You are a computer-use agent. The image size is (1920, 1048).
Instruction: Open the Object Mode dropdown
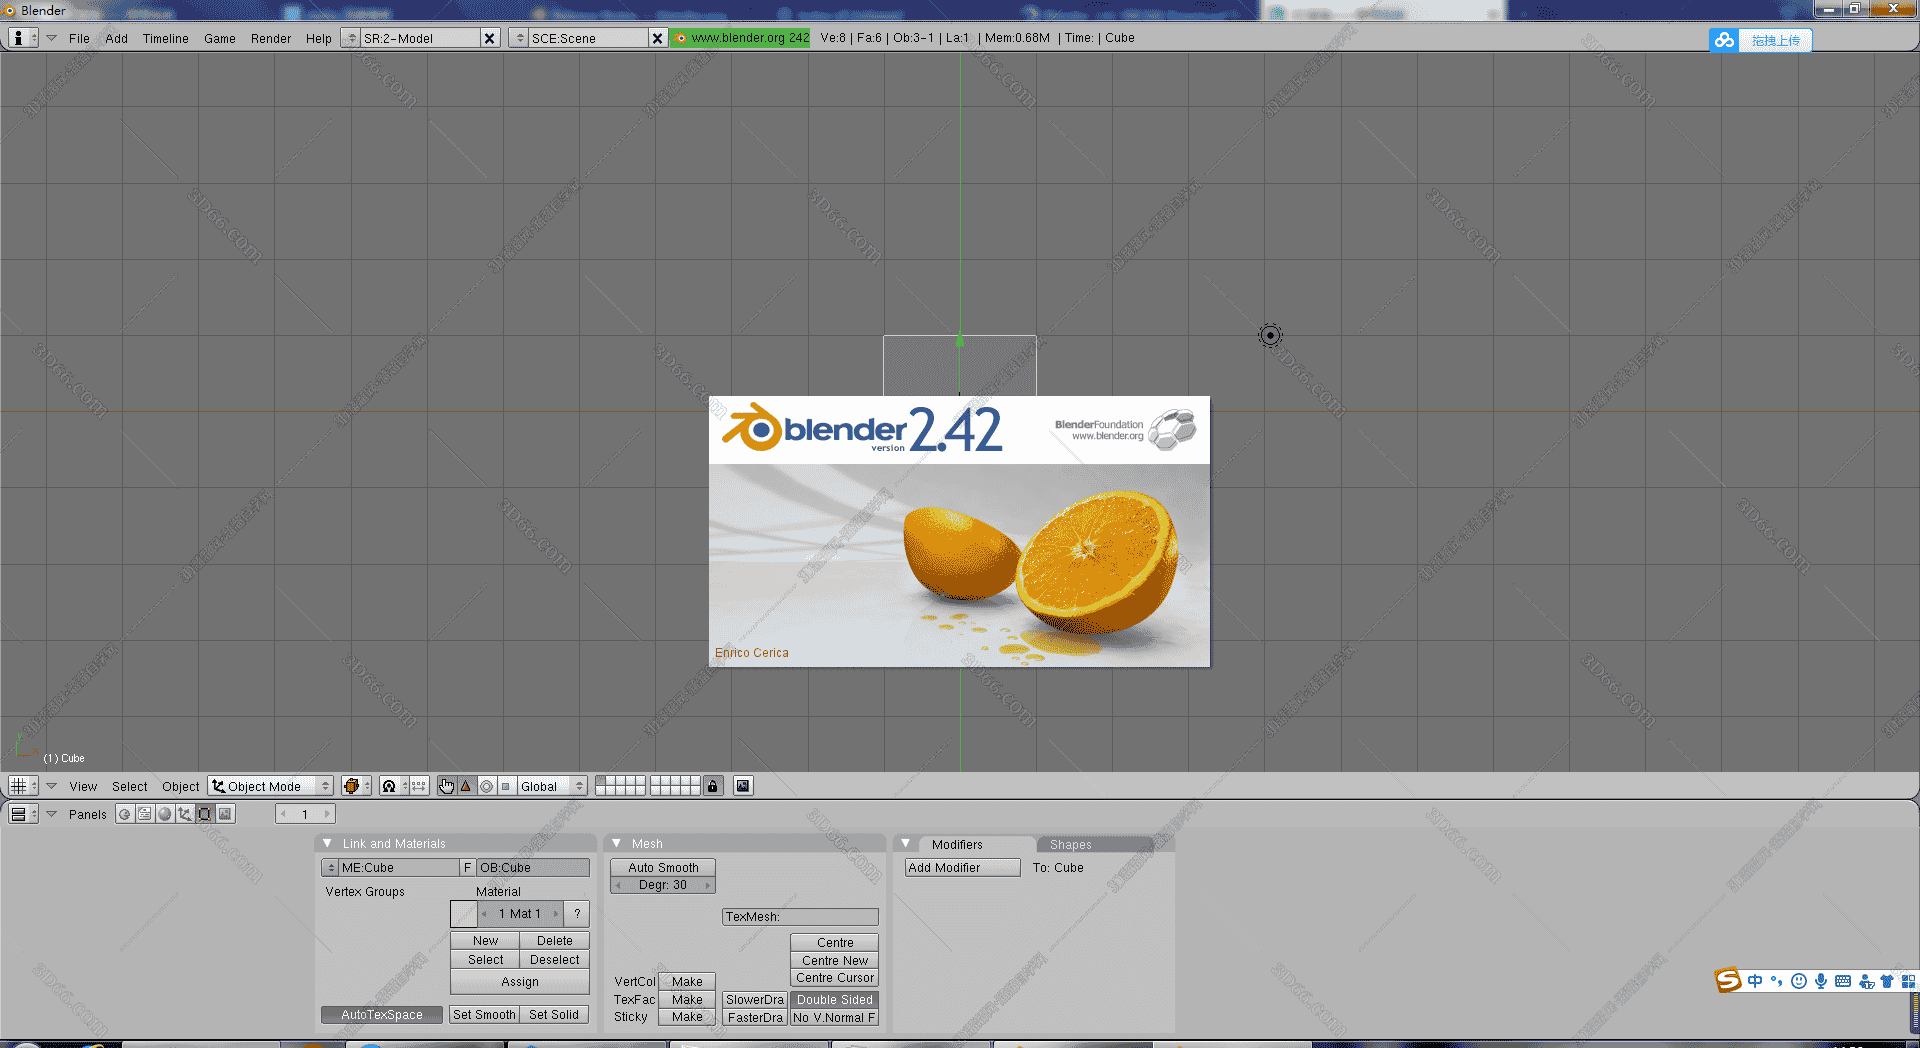(x=271, y=786)
